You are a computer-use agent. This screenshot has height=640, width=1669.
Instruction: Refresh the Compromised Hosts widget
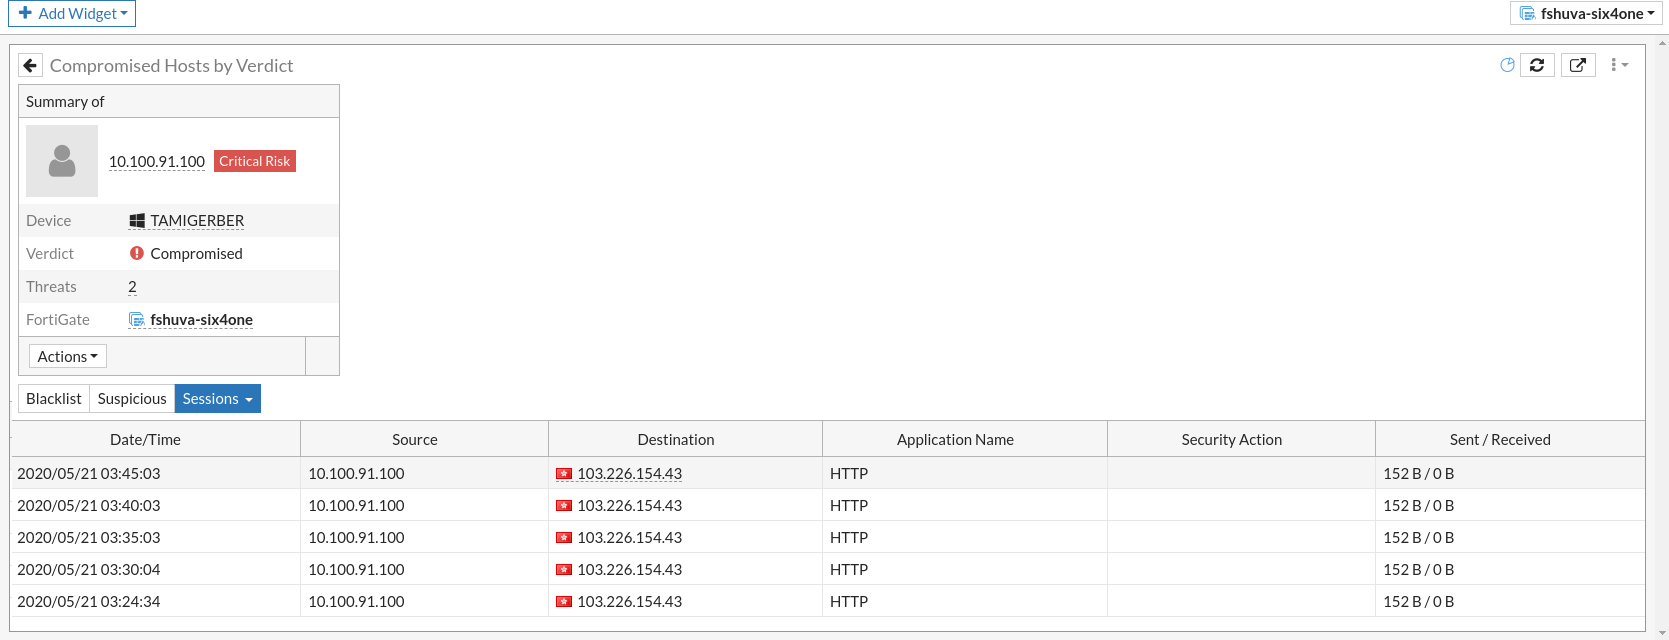[x=1537, y=66]
